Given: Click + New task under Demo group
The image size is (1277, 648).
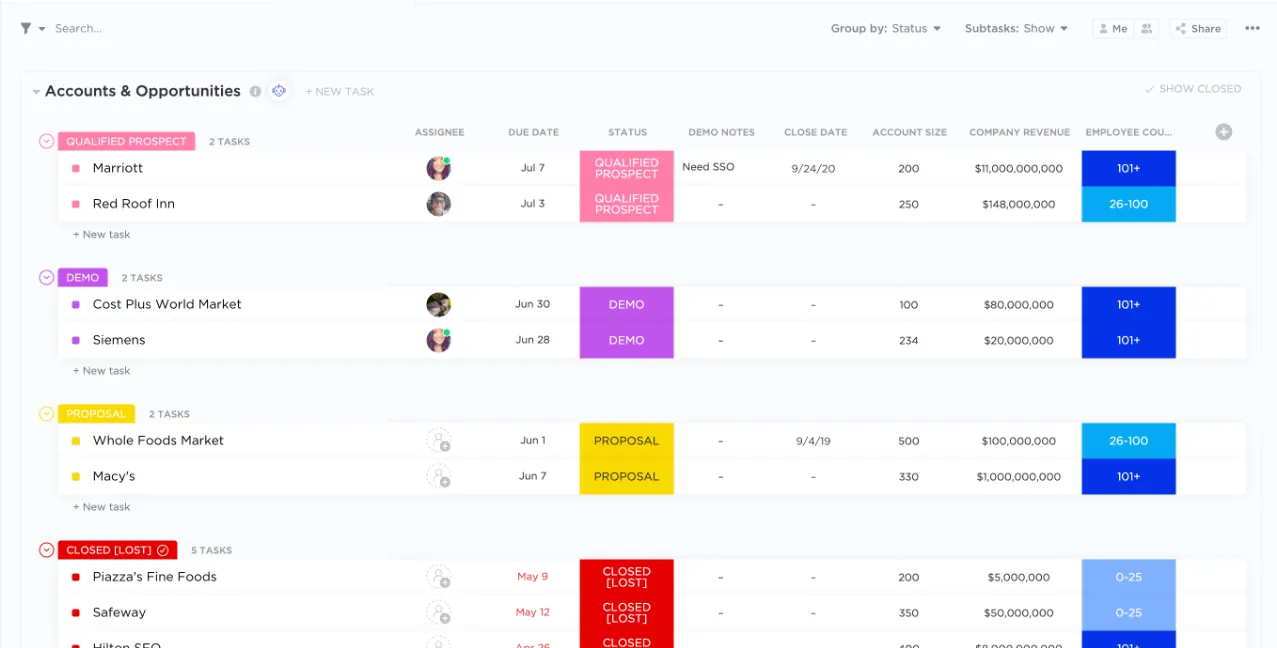Looking at the screenshot, I should (x=102, y=371).
